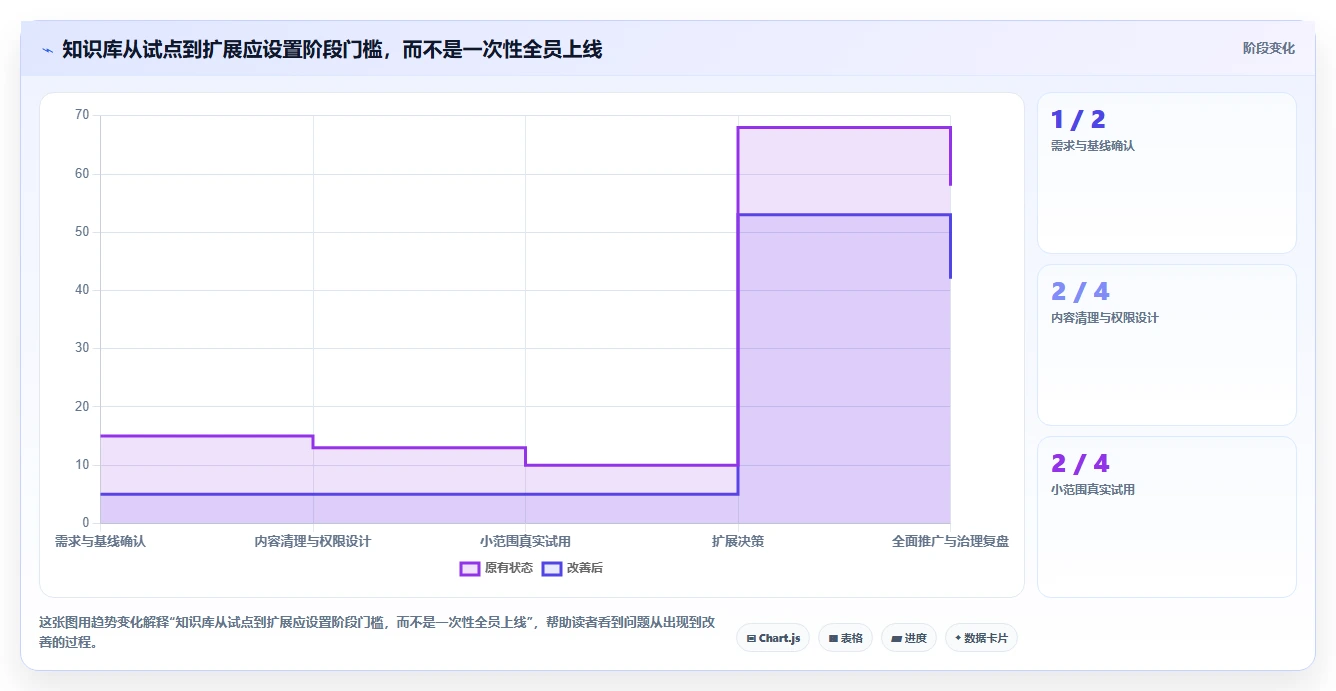Screen dimensions: 1336x691
Task: Click the 阶段变化 label in header
Action: click(1269, 48)
